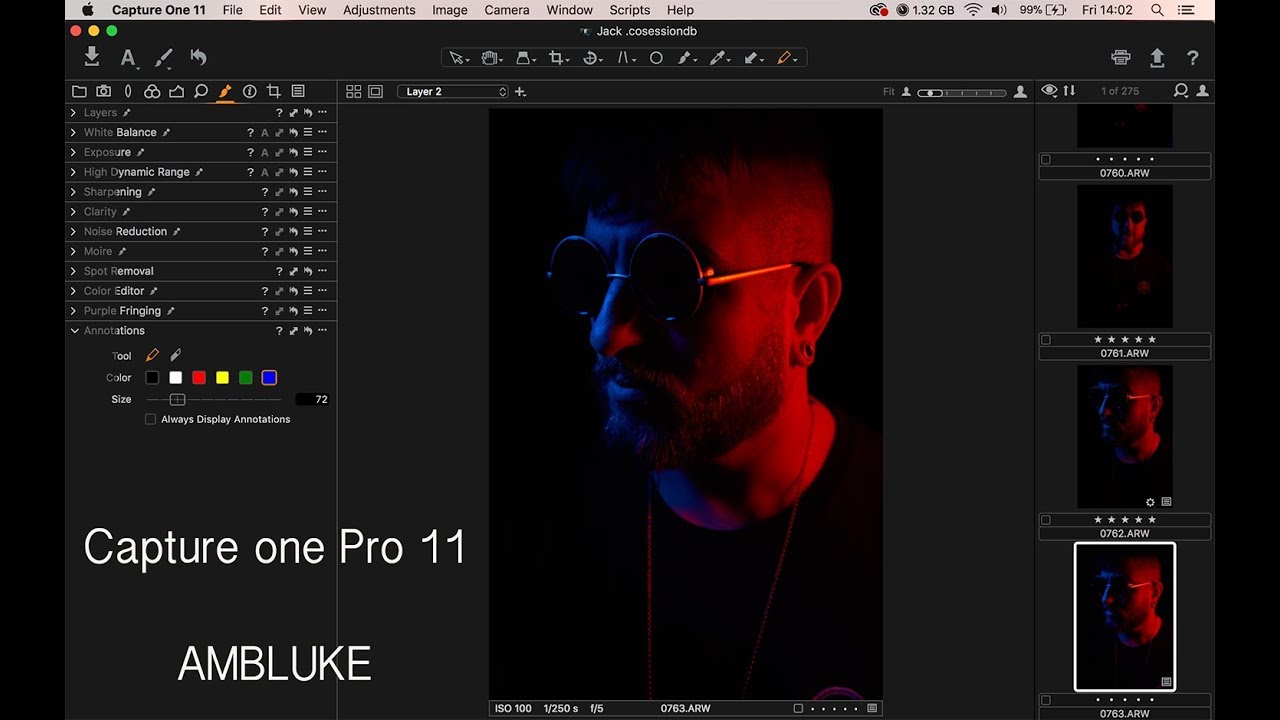
Task: Select the Rotate straighten tool
Action: pyautogui.click(x=591, y=58)
